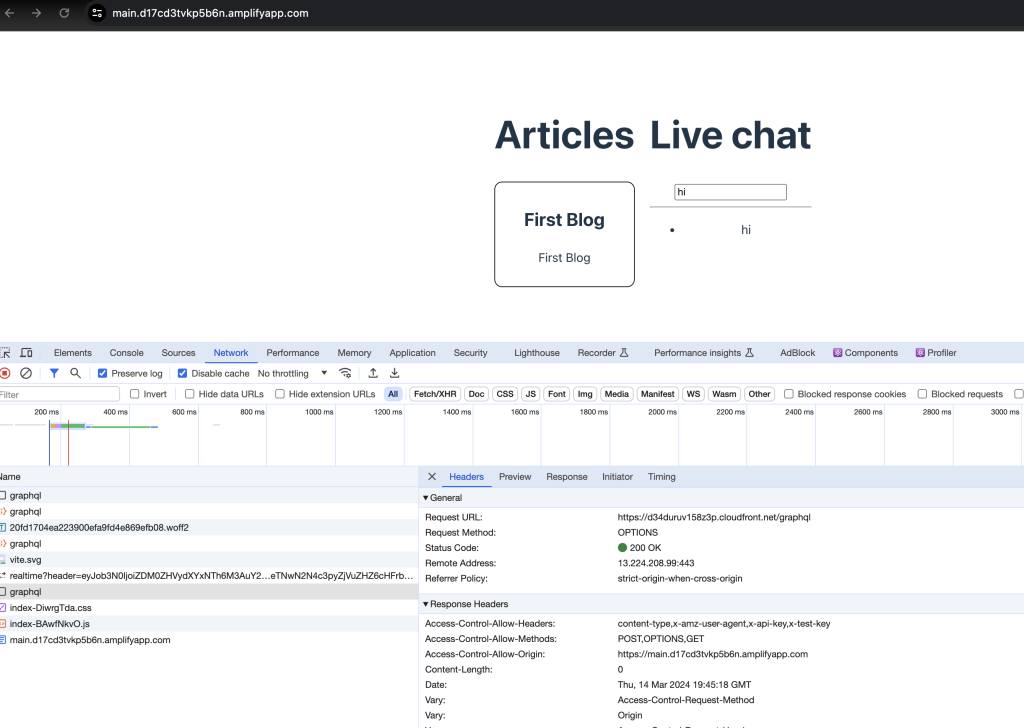The height and width of the screenshot is (728, 1024).
Task: Toggle Preserve log checkbox
Action: [x=103, y=373]
